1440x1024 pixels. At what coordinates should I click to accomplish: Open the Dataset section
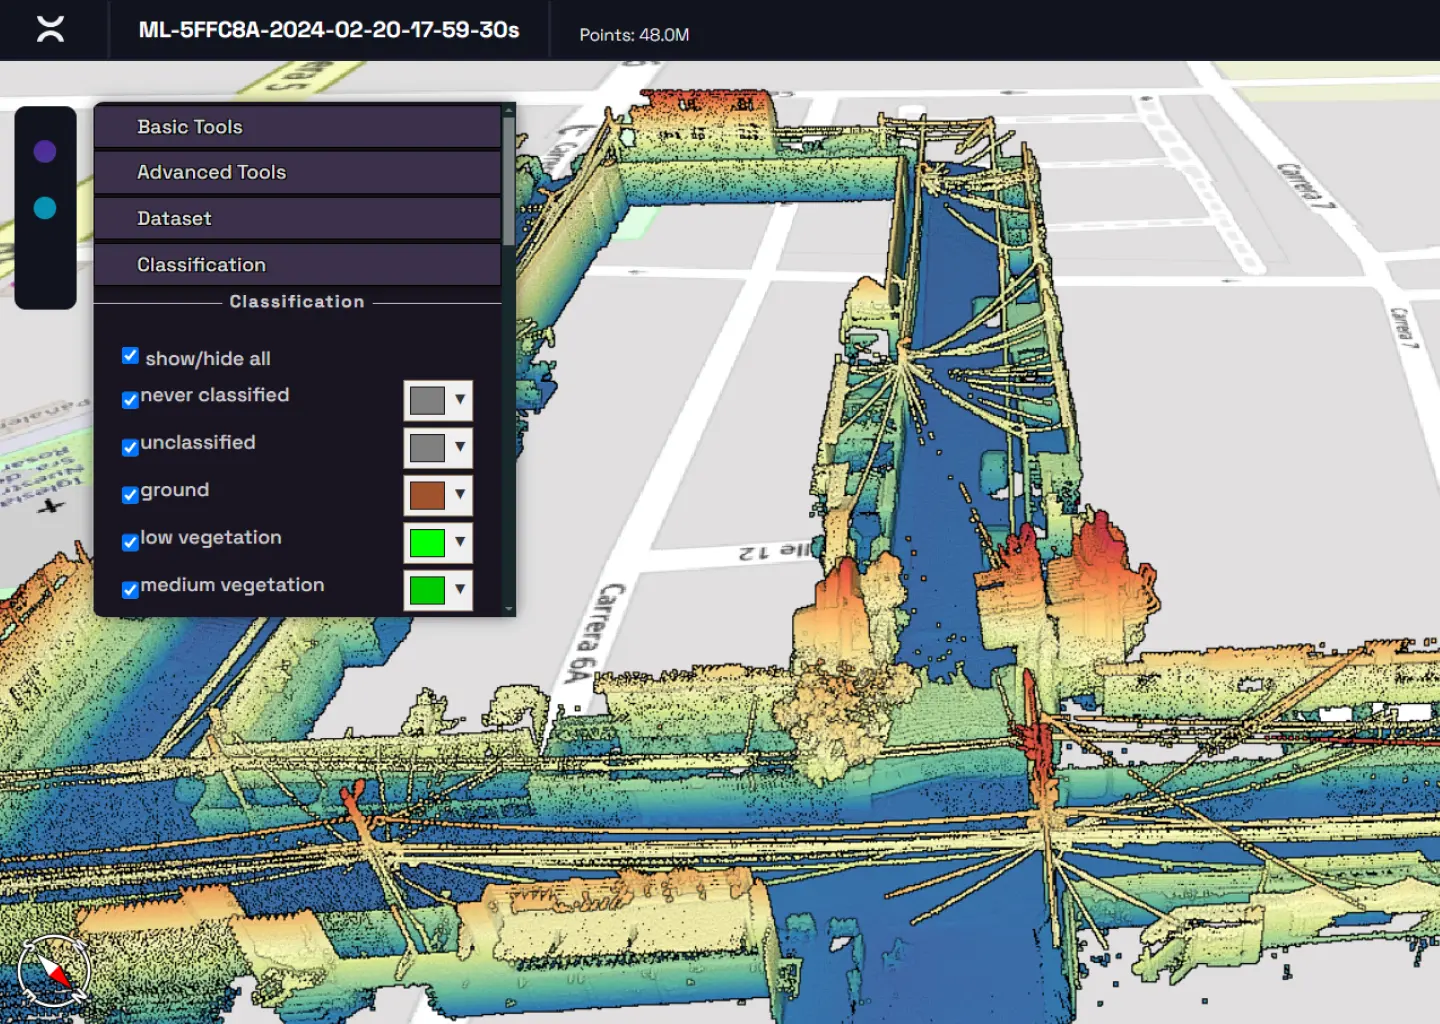click(x=297, y=218)
